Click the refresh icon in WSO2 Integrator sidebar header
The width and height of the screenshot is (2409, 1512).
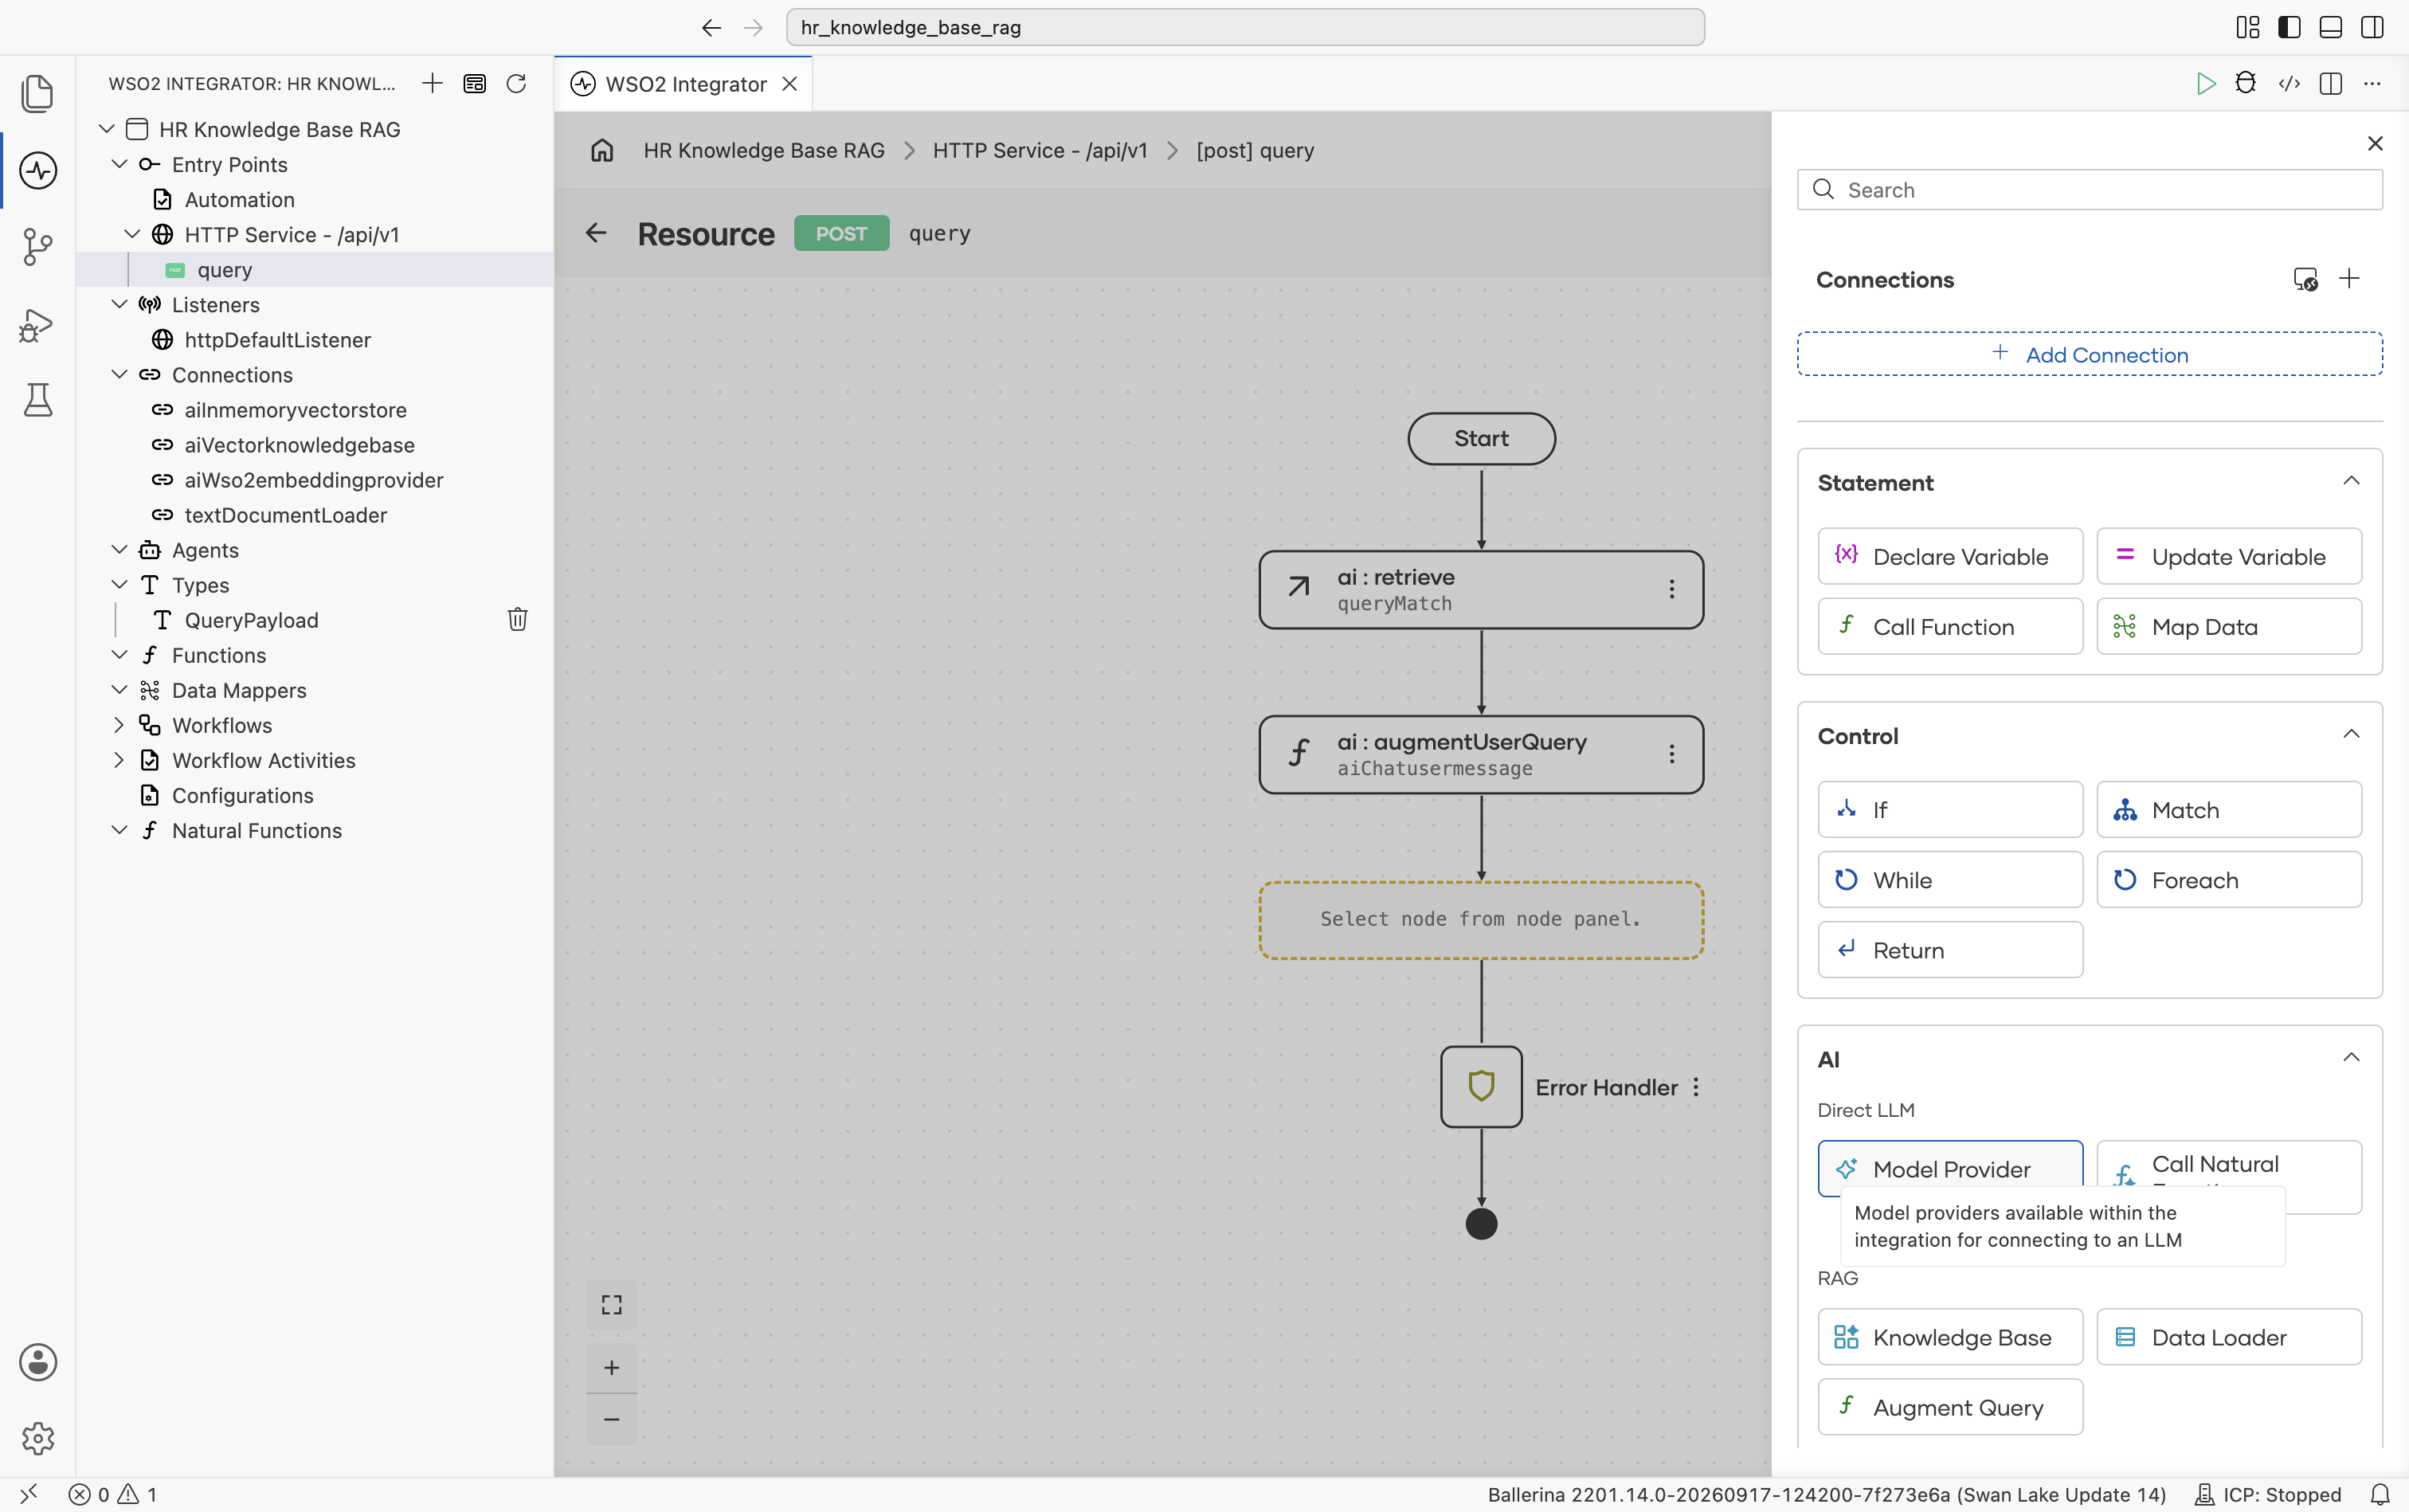(516, 83)
